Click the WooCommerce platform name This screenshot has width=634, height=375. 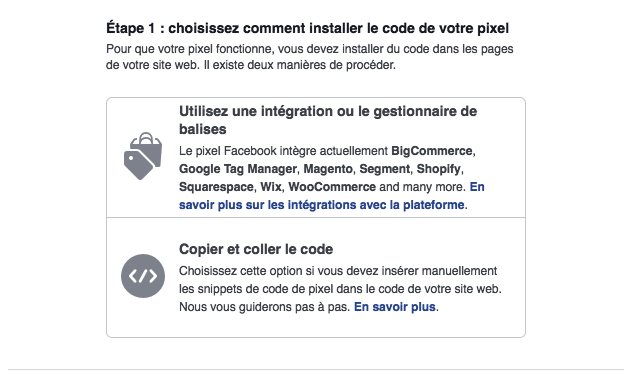[x=332, y=187]
